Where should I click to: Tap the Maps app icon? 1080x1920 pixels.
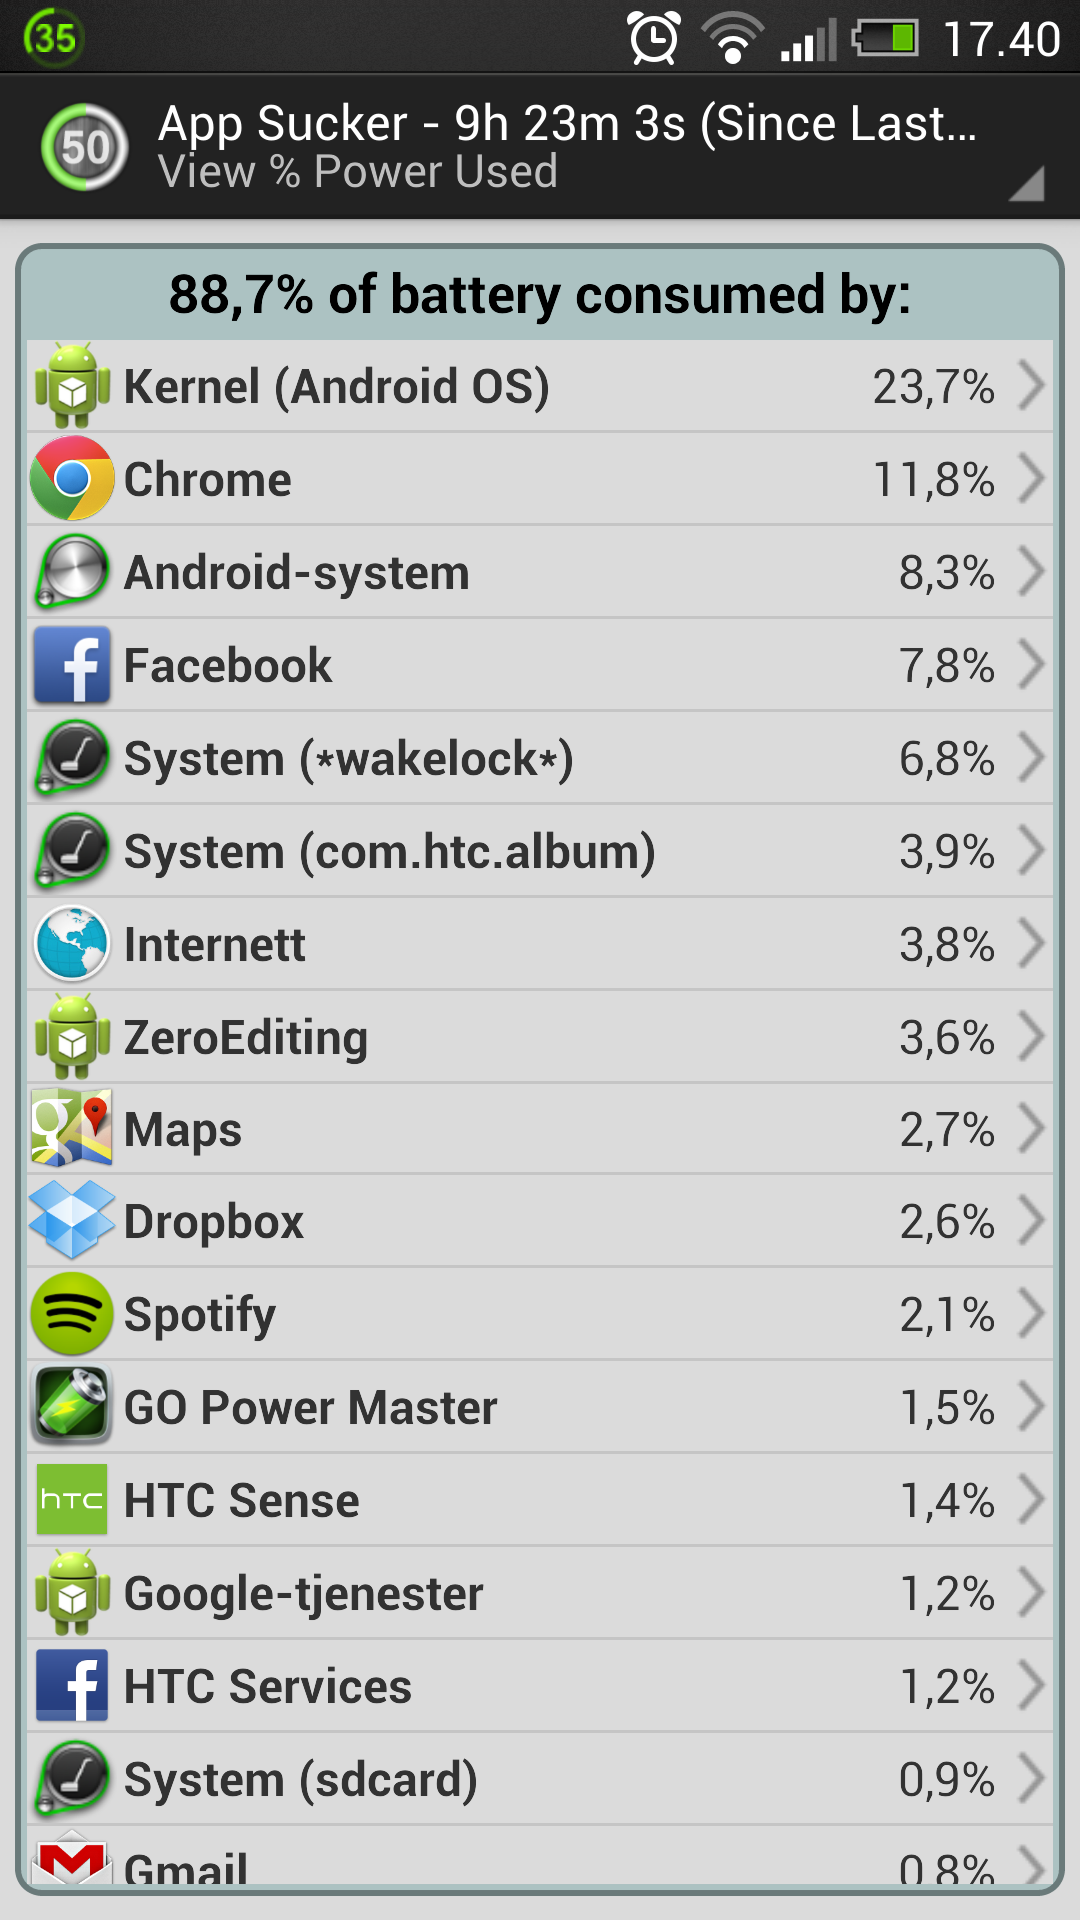[x=72, y=1128]
